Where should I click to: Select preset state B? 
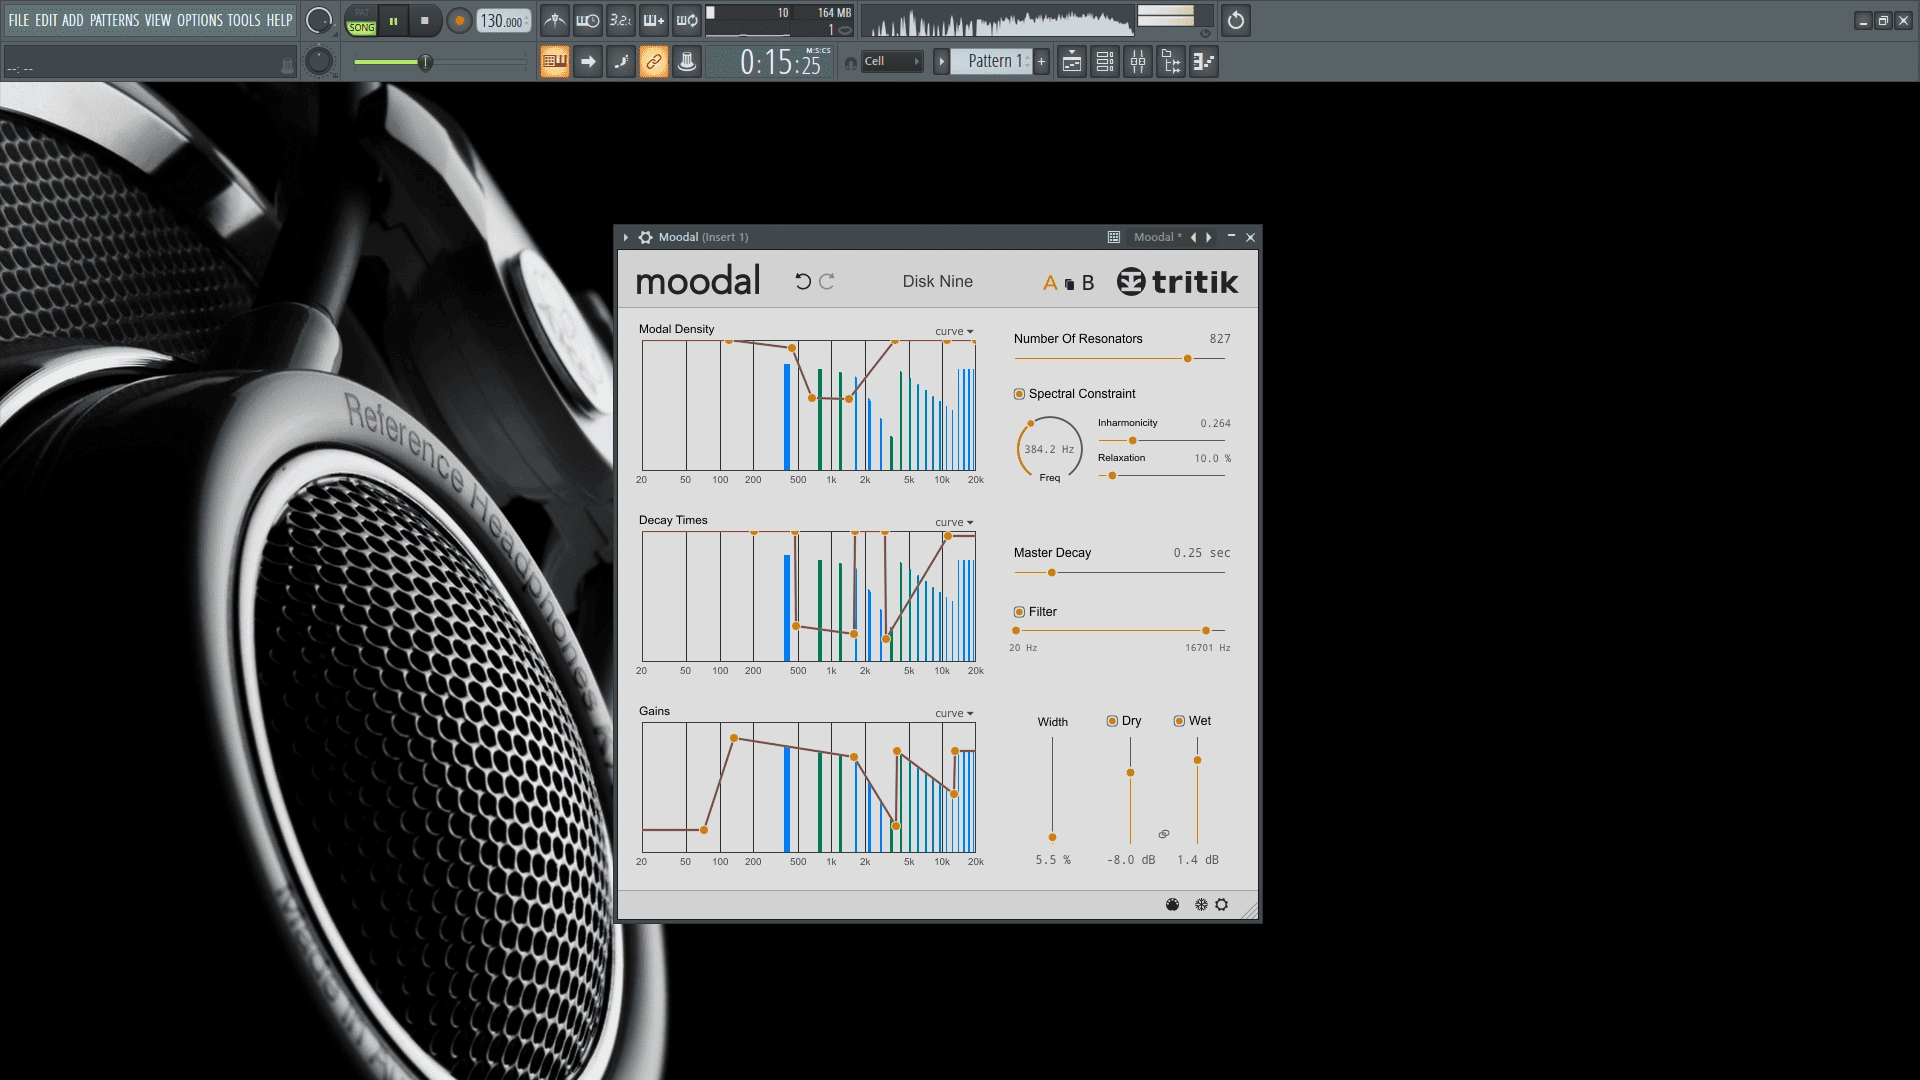[1088, 283]
